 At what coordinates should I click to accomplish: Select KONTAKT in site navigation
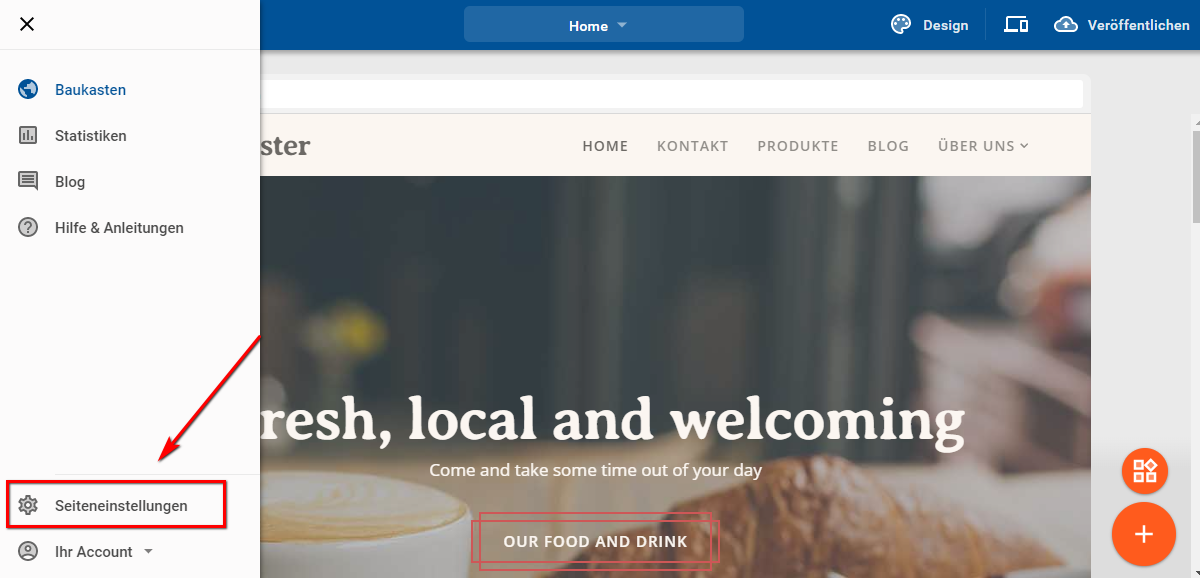pos(693,146)
